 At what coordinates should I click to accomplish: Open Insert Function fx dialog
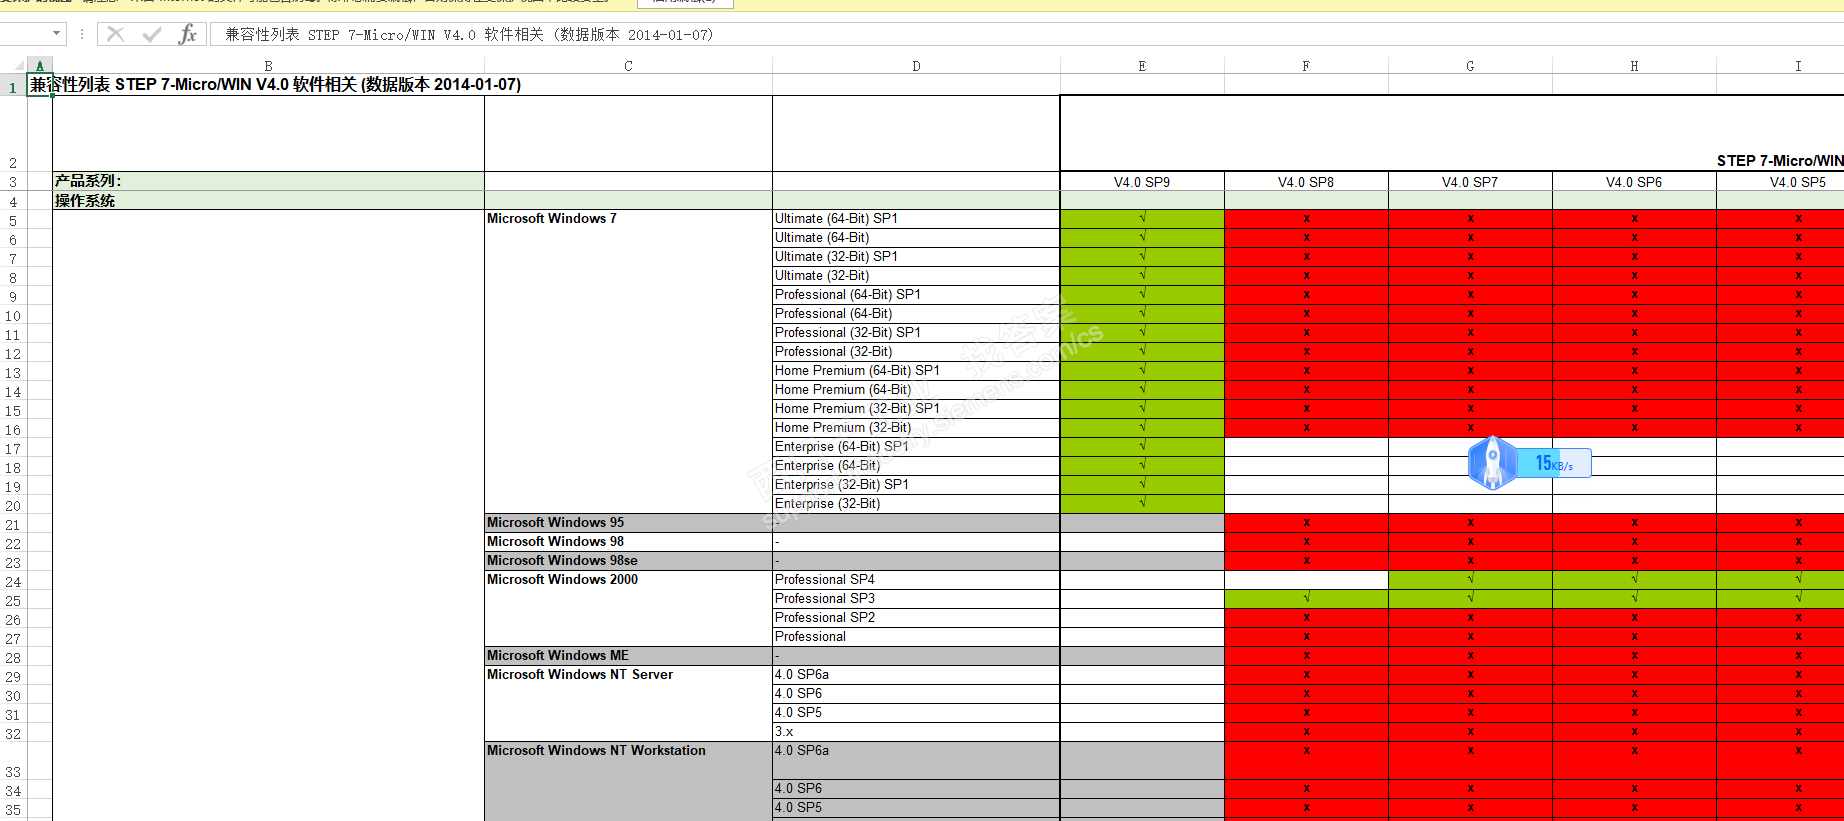tap(187, 35)
